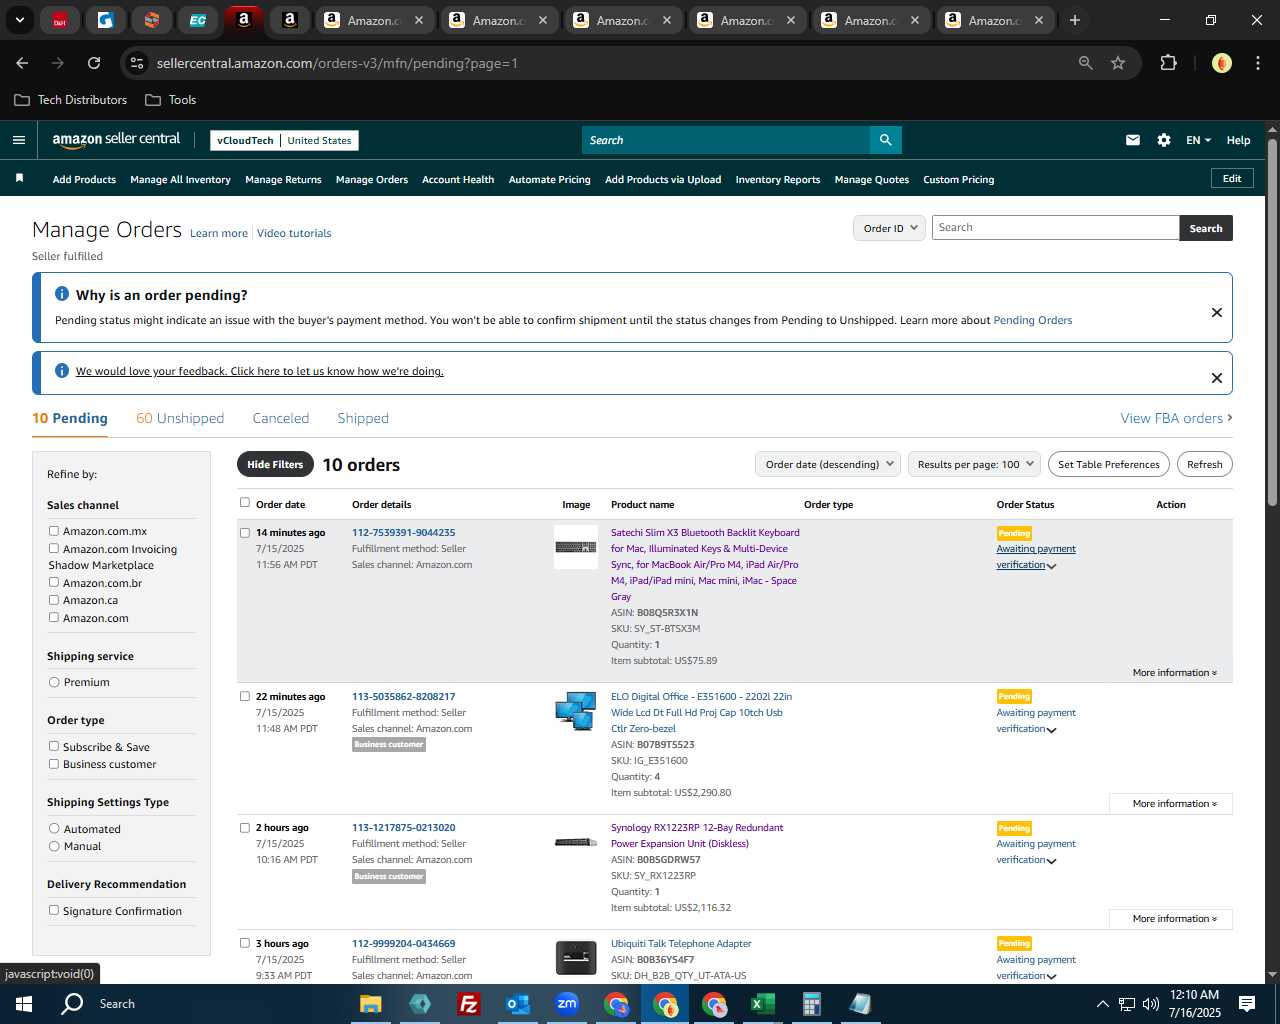Screen dimensions: 1280x1024
Task: Open the Order date (descending) sort dropdown
Action: pos(828,464)
